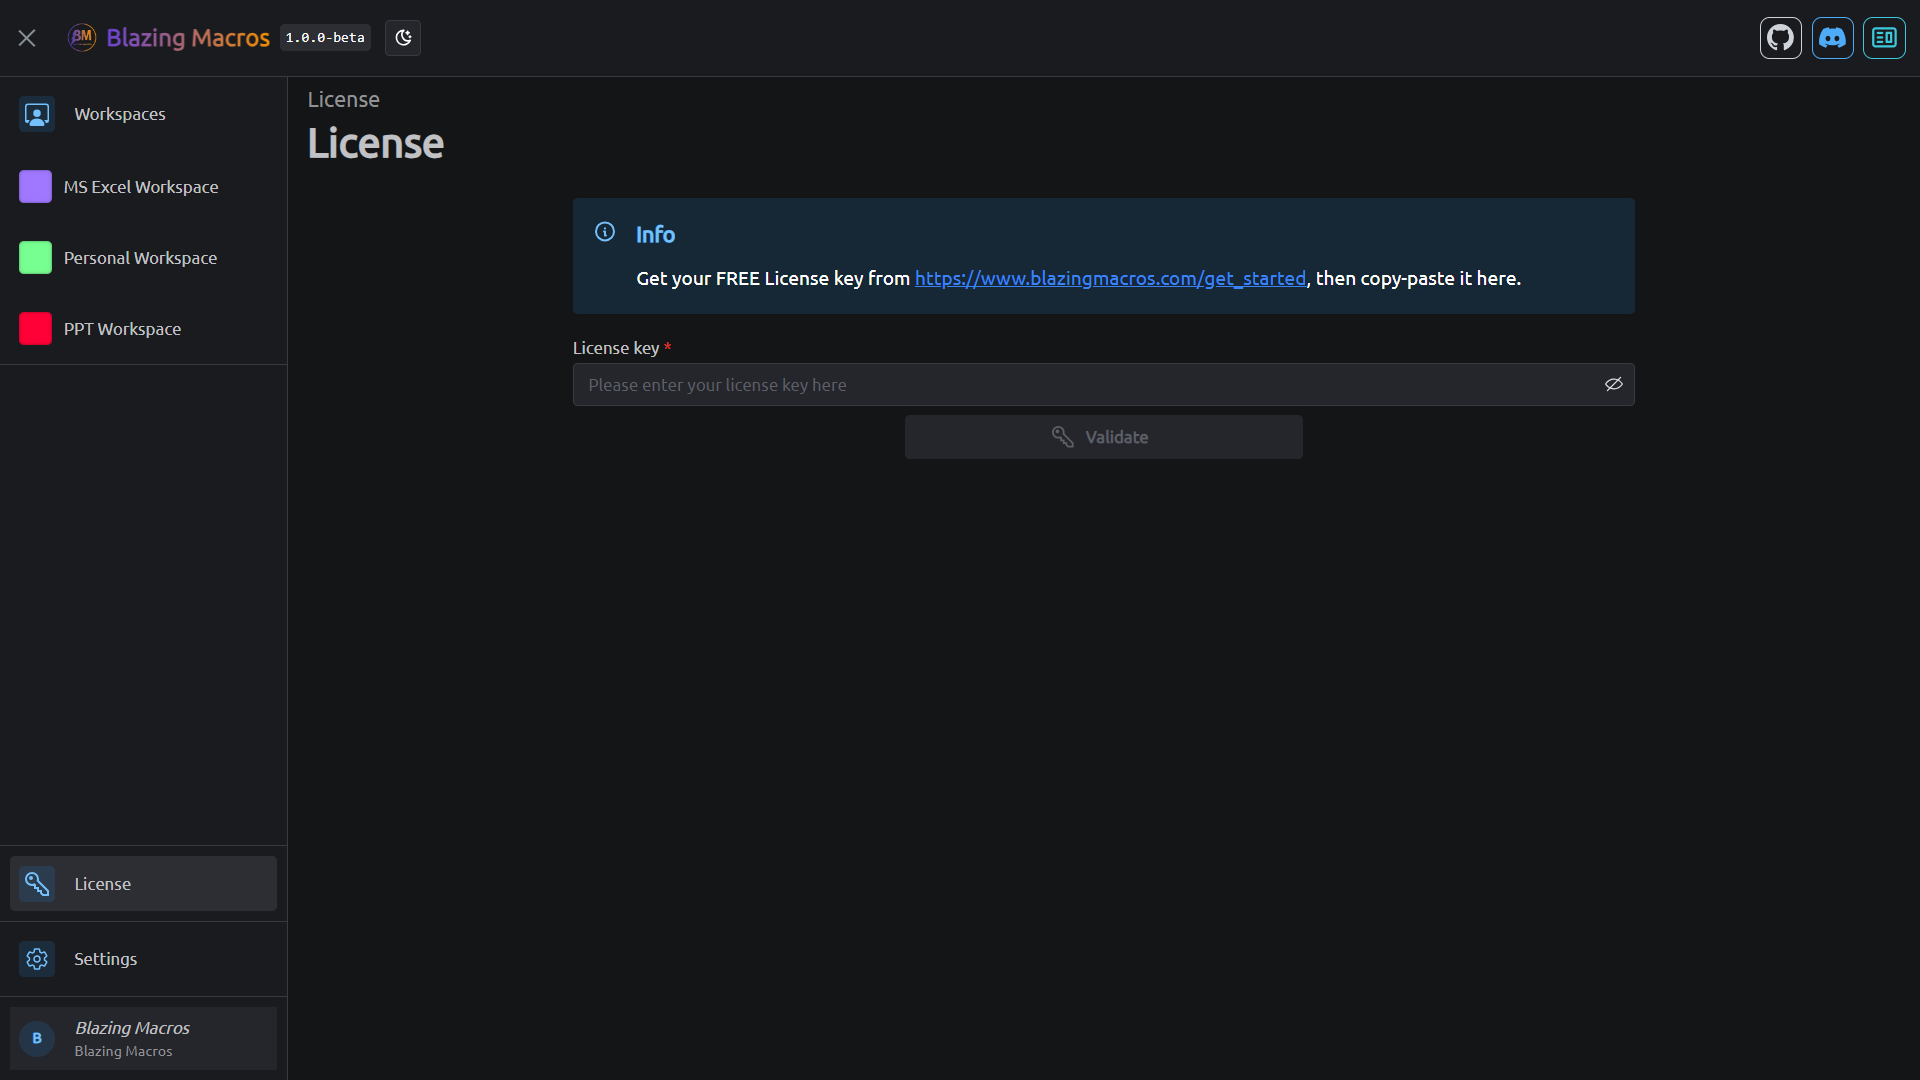Open MS Excel Workspace
This screenshot has width=1920, height=1080.
pyautogui.click(x=144, y=187)
